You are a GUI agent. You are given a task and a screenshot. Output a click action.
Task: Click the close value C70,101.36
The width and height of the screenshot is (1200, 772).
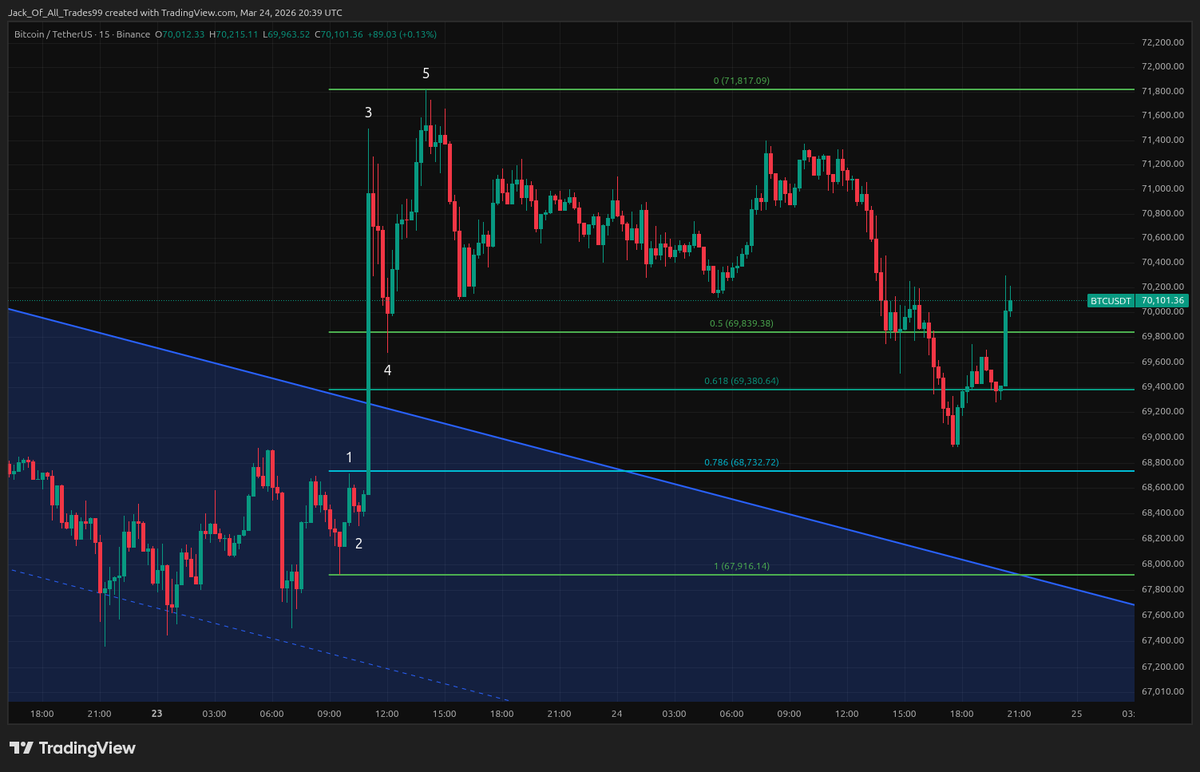click(x=341, y=34)
